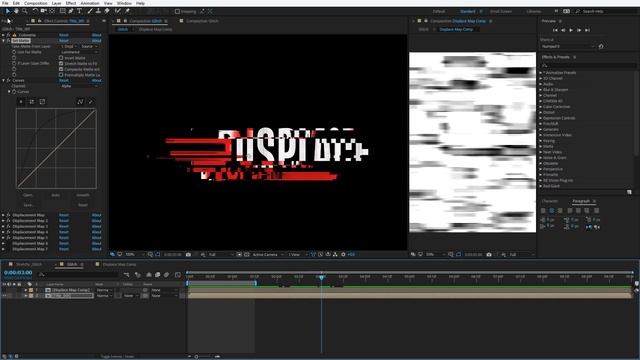This screenshot has width=640, height=360.
Task: Select the Rectangle shape tool
Action: [x=62, y=11]
